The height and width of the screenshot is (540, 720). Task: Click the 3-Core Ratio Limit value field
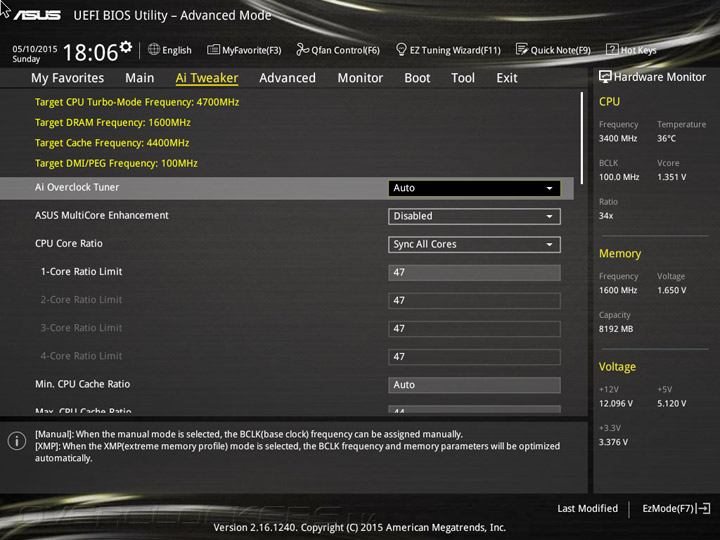click(x=474, y=329)
